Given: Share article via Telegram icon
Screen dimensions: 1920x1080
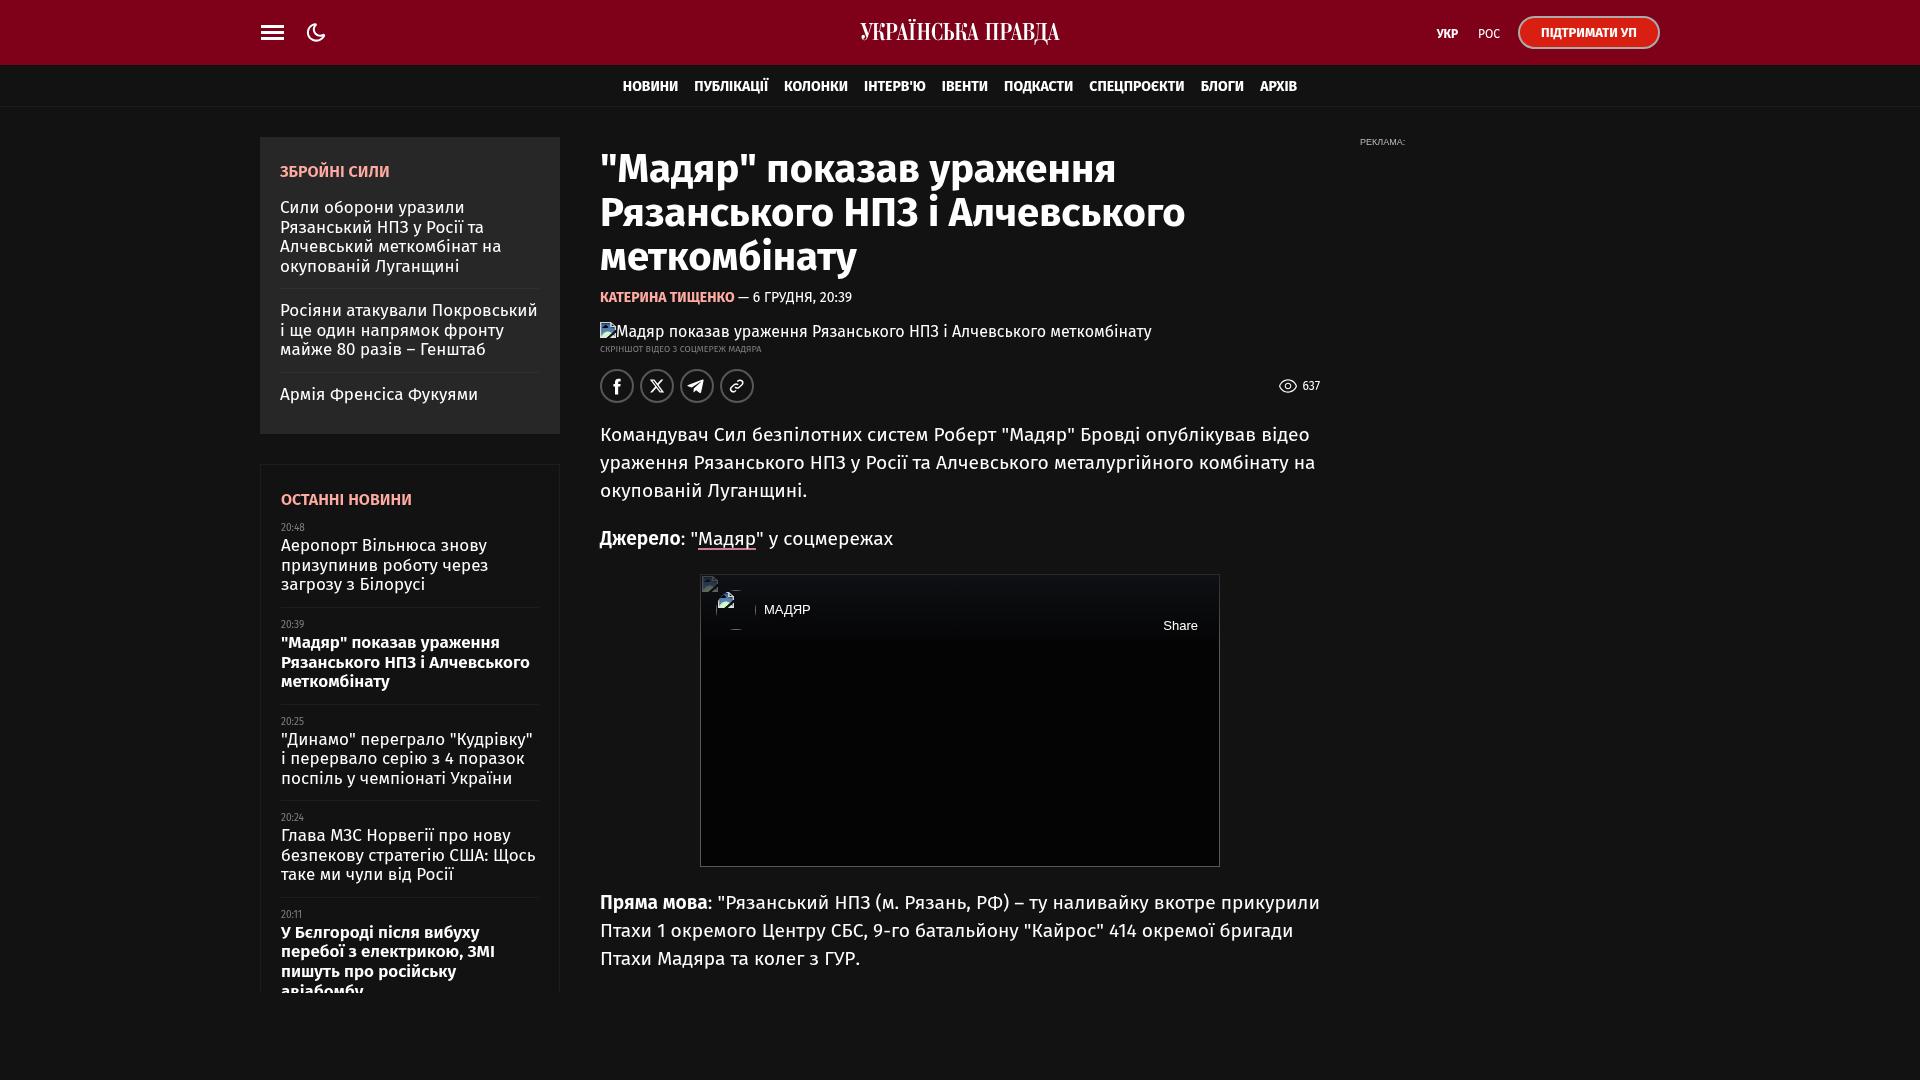Looking at the screenshot, I should tap(697, 386).
